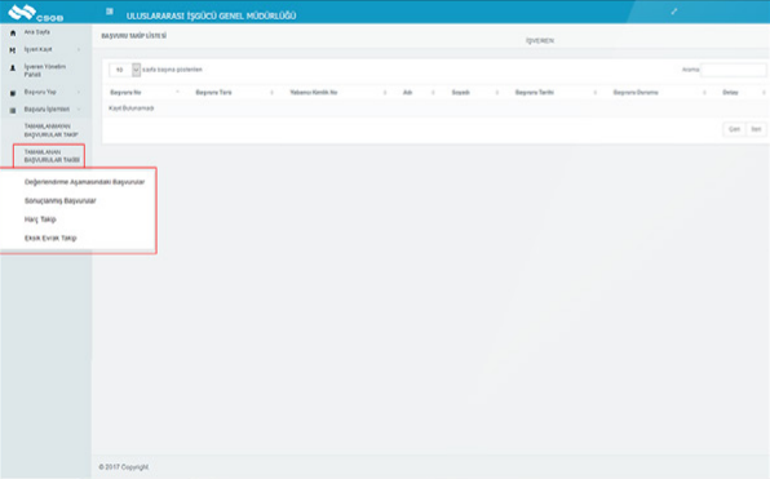The width and height of the screenshot is (770, 479).
Task: Expand the Başvuru Yap menu
Action: click(x=77, y=92)
